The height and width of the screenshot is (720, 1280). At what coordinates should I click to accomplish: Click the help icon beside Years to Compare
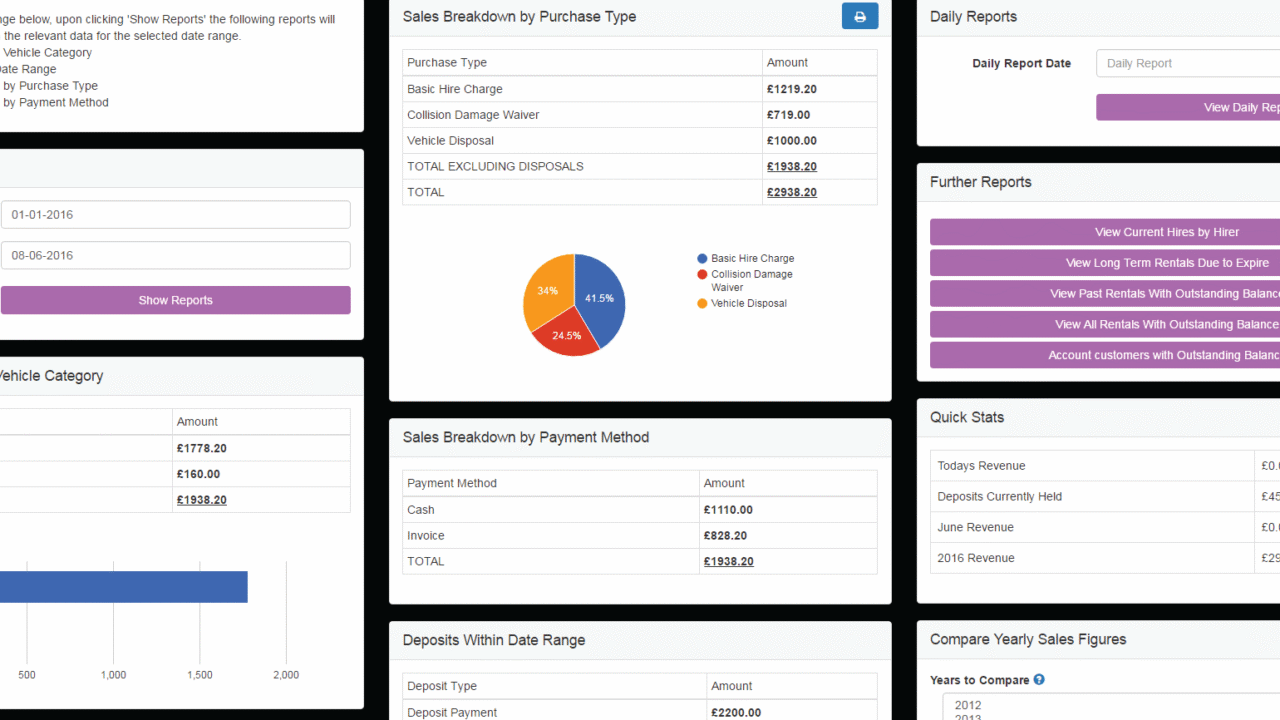[1039, 680]
